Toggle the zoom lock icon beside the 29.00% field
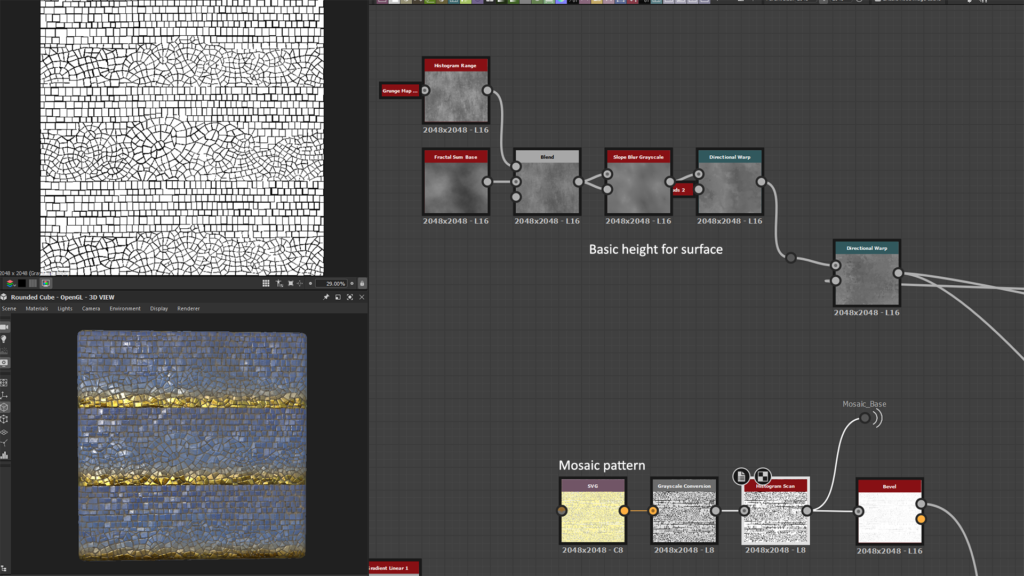Screen dimensions: 1024x576 tap(362, 284)
